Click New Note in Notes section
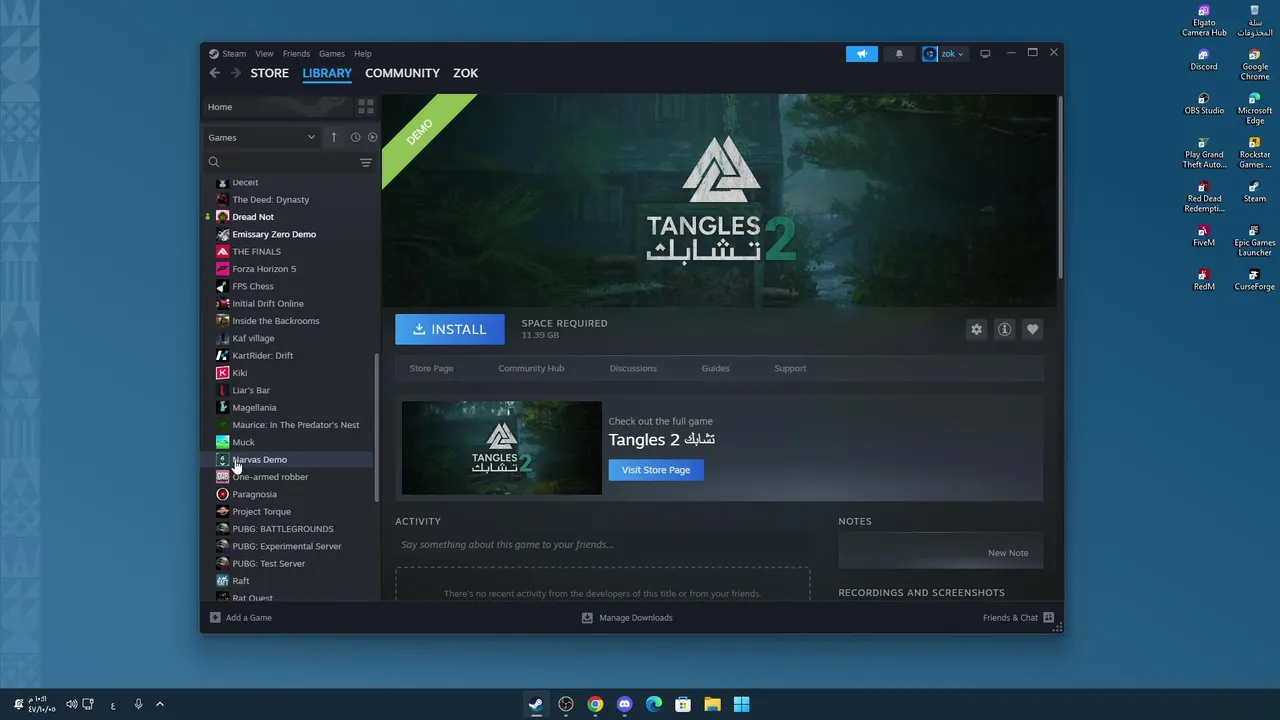This screenshot has width=1280, height=720. (1008, 553)
